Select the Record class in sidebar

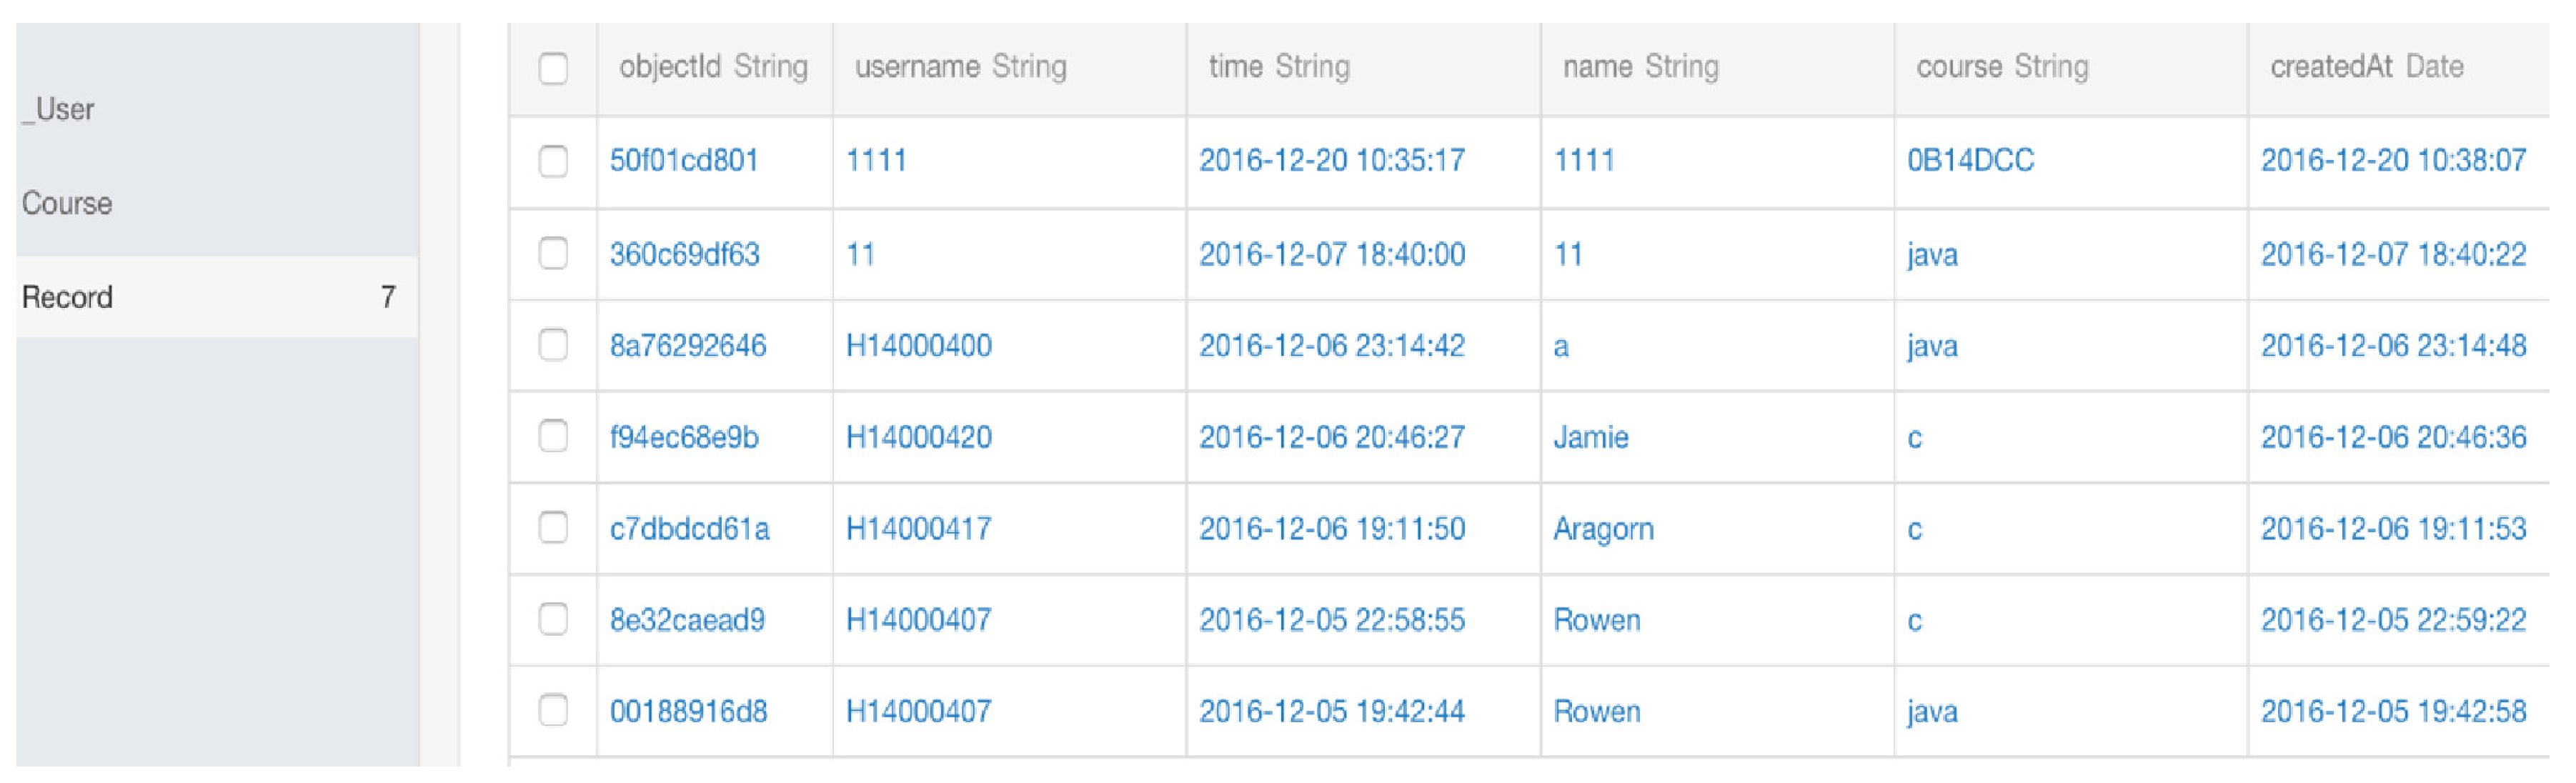pyautogui.click(x=67, y=297)
